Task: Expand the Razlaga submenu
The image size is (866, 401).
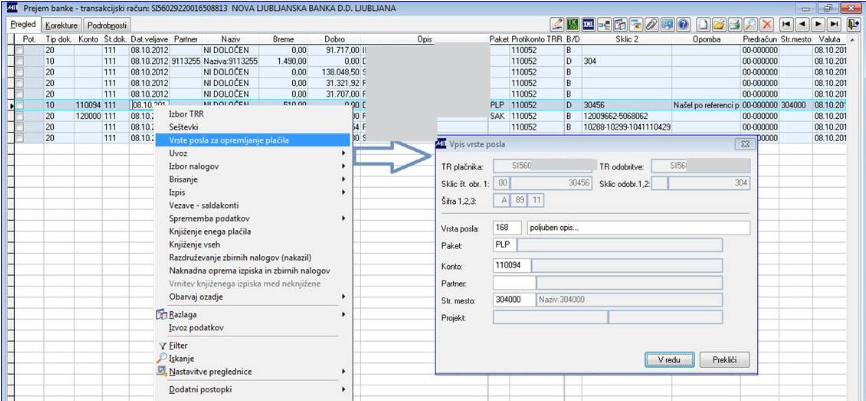Action: pos(252,314)
